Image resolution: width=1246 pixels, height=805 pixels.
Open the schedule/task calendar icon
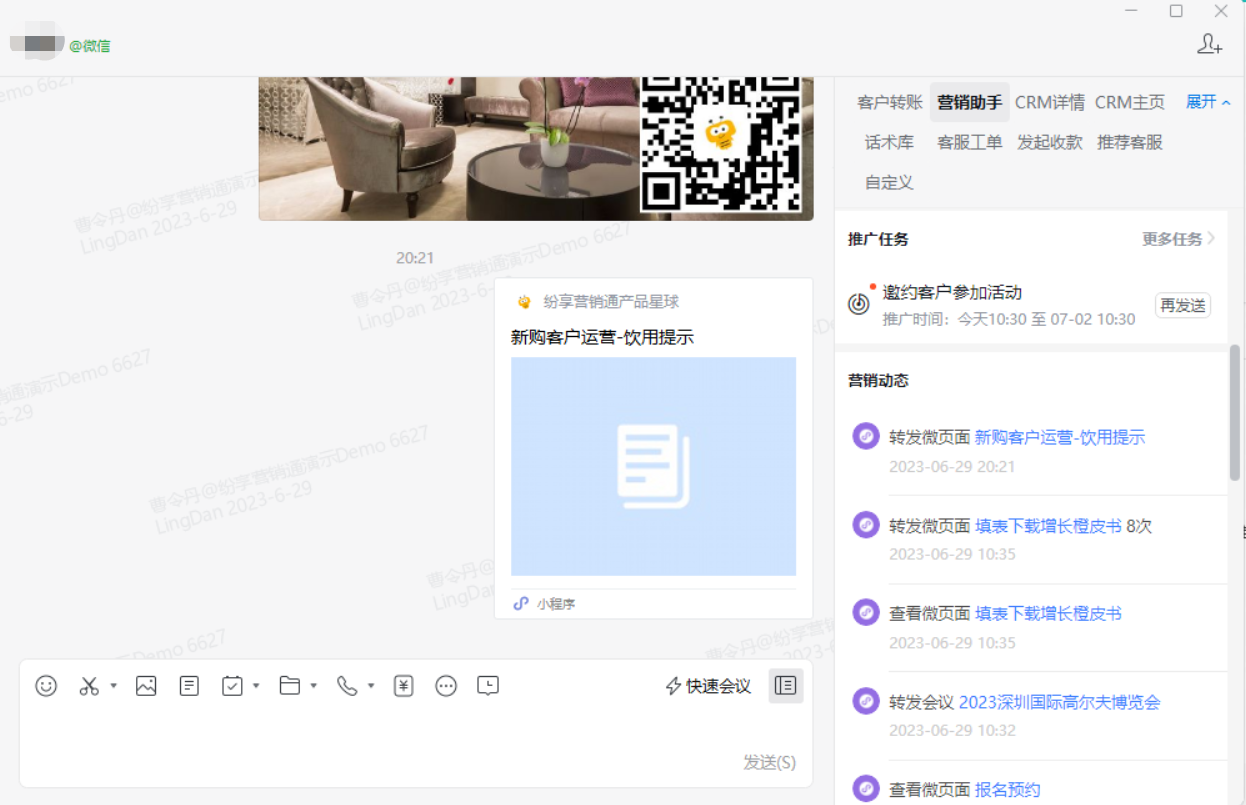(x=232, y=686)
